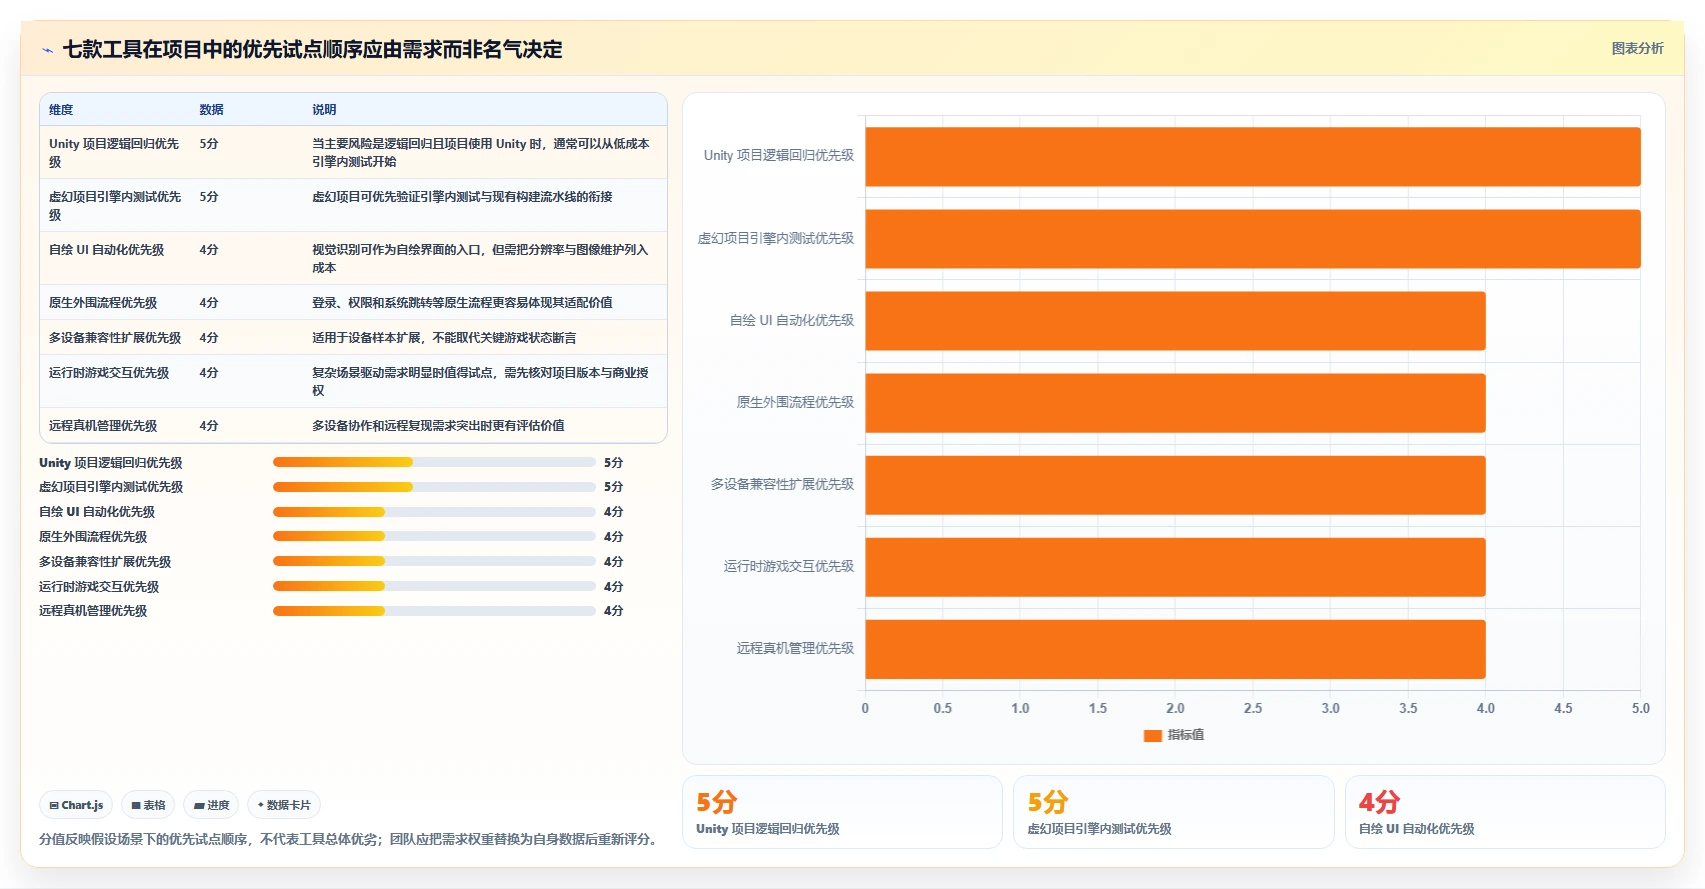This screenshot has height=889, width=1705.
Task: Select the Chart.js tag chip
Action: [x=76, y=805]
